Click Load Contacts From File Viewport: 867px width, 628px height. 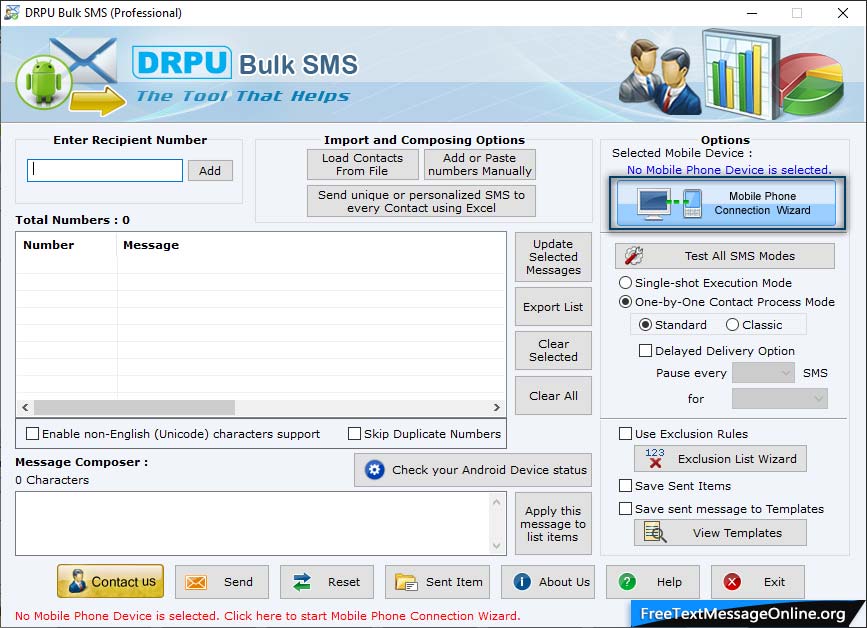(363, 164)
